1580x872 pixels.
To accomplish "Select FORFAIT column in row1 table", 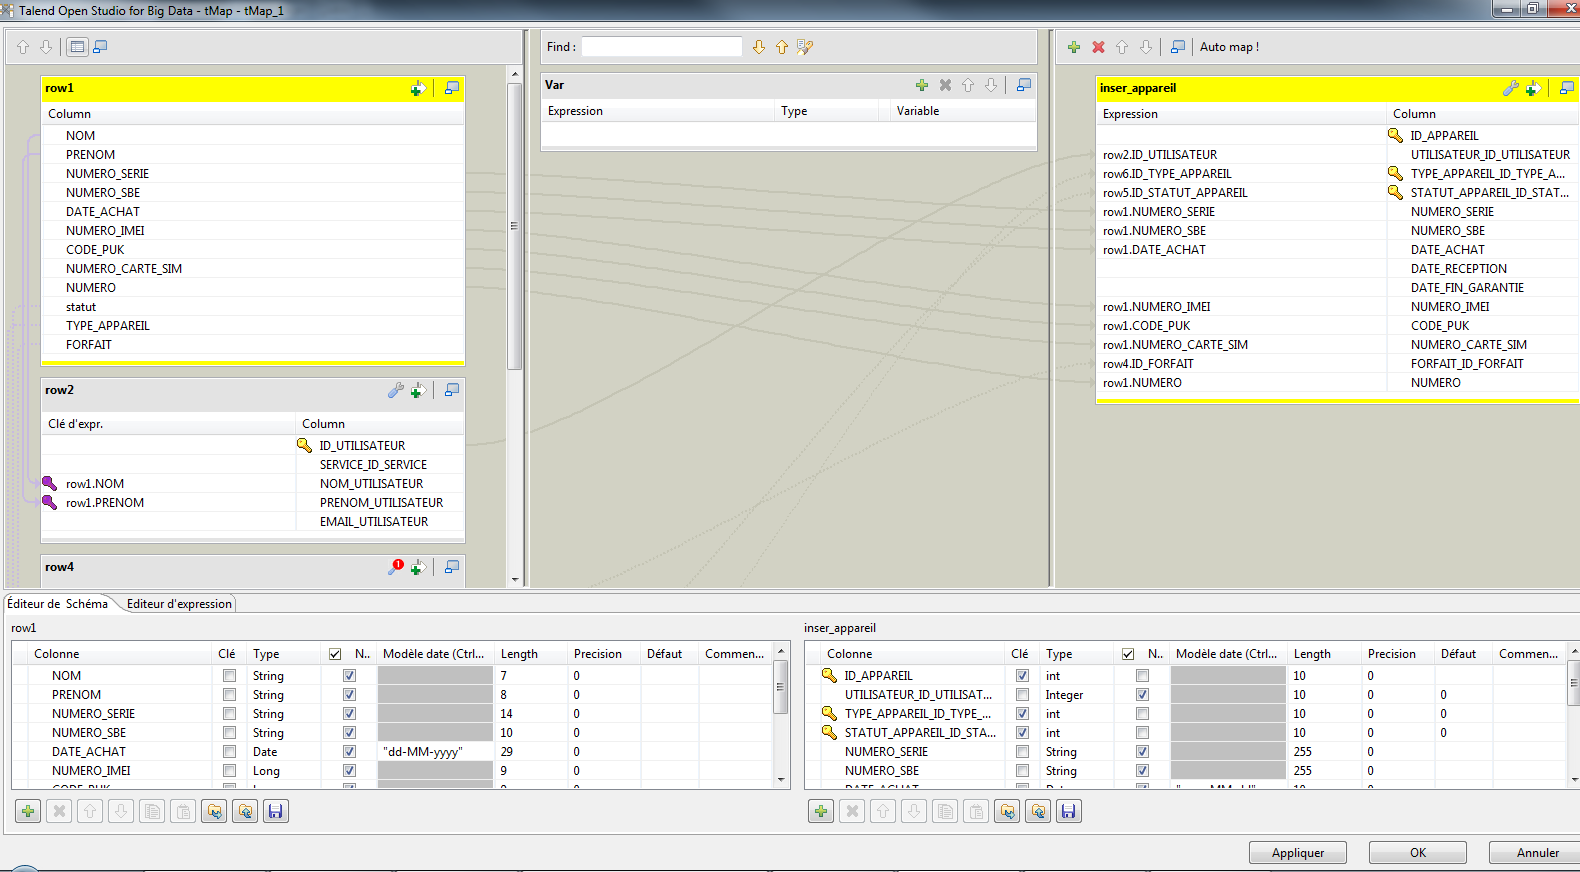I will point(89,345).
